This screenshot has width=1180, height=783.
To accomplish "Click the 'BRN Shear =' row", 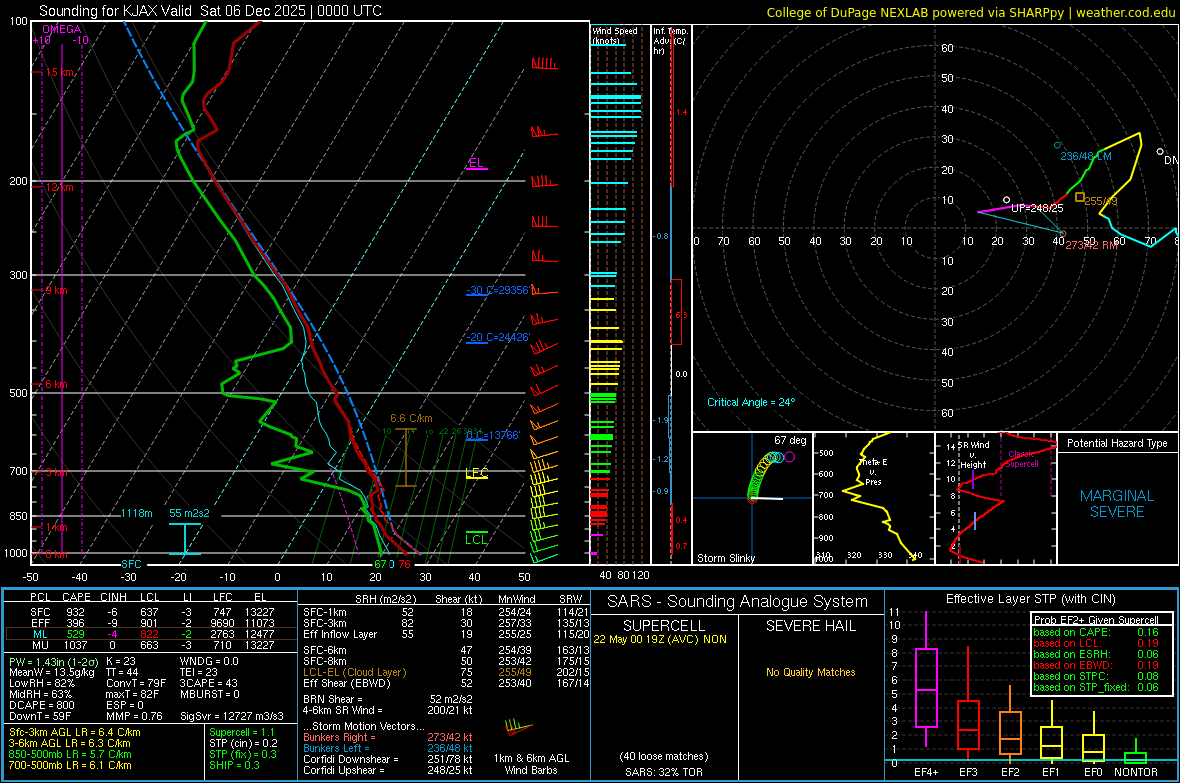I will pos(388,699).
